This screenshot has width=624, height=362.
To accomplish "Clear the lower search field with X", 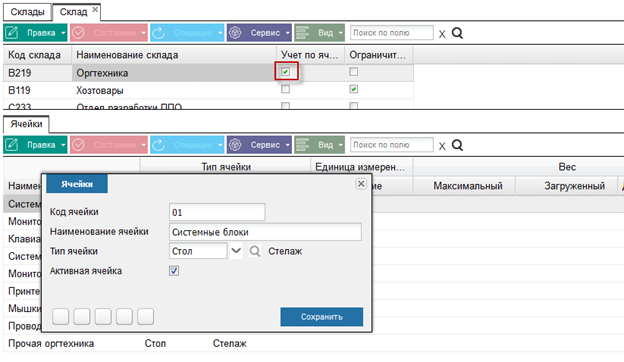I will [442, 146].
